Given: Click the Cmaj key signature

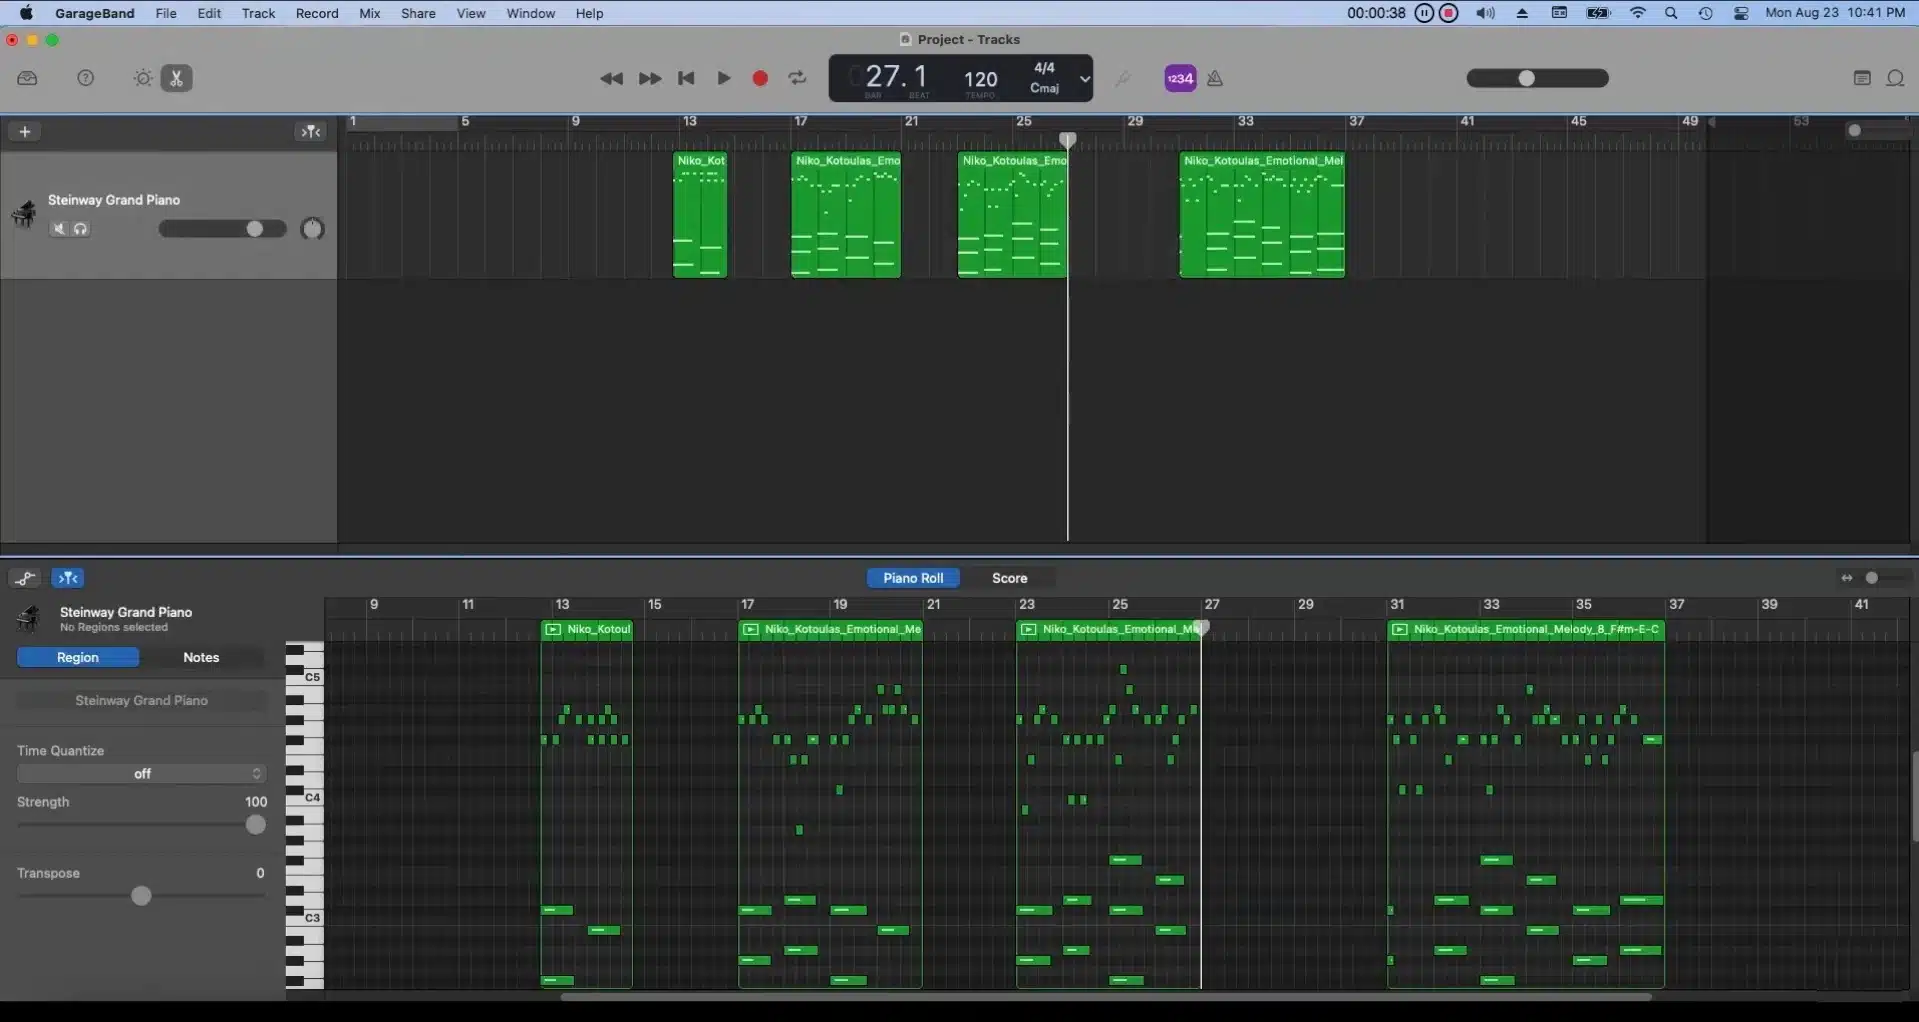Looking at the screenshot, I should click(1044, 88).
